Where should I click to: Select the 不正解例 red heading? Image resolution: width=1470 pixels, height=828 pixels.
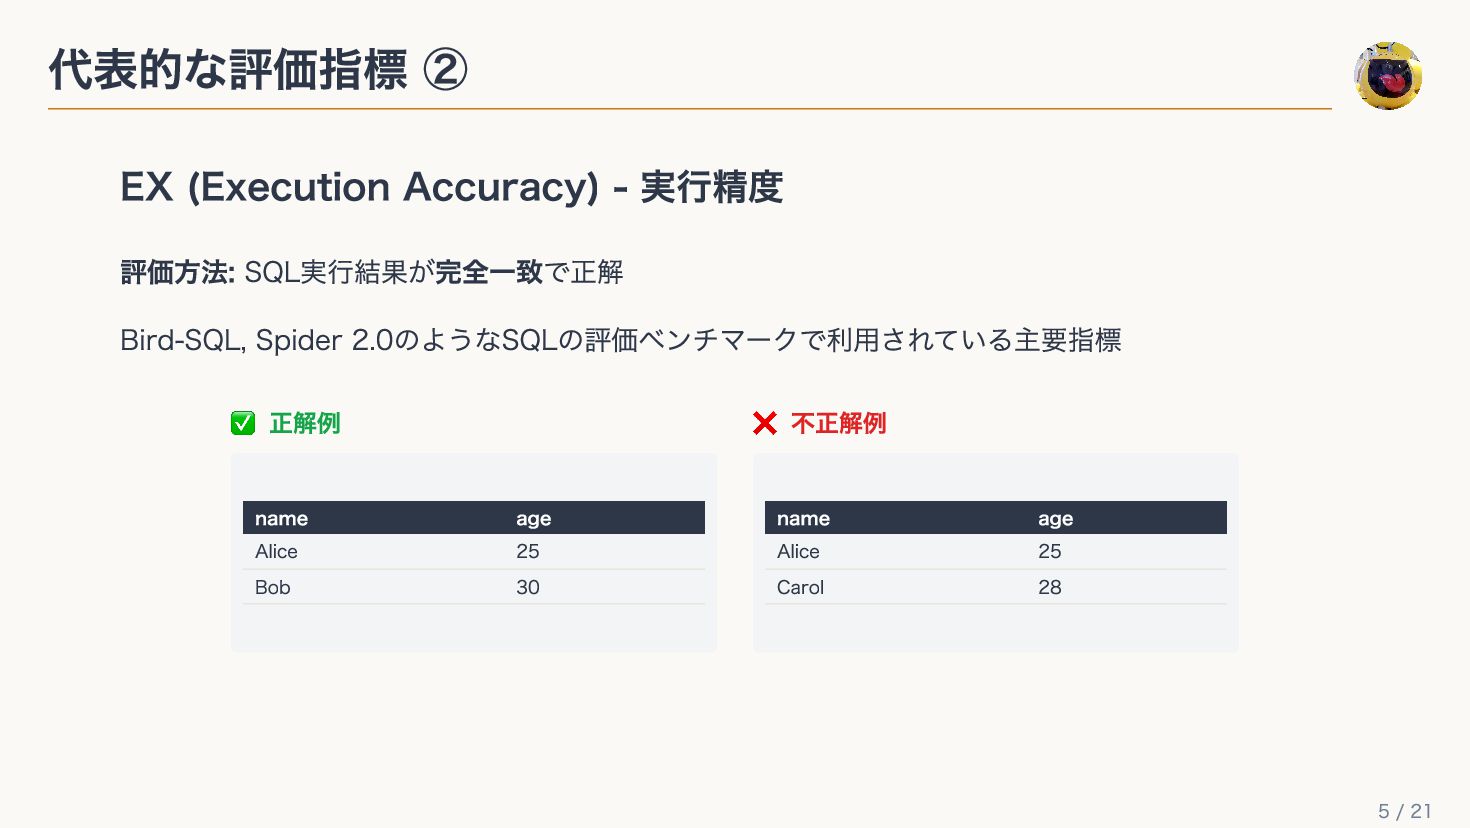tap(838, 424)
